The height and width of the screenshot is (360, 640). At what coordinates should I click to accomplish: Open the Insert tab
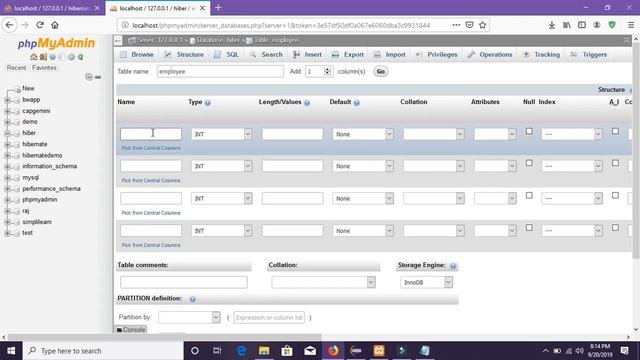307,55
